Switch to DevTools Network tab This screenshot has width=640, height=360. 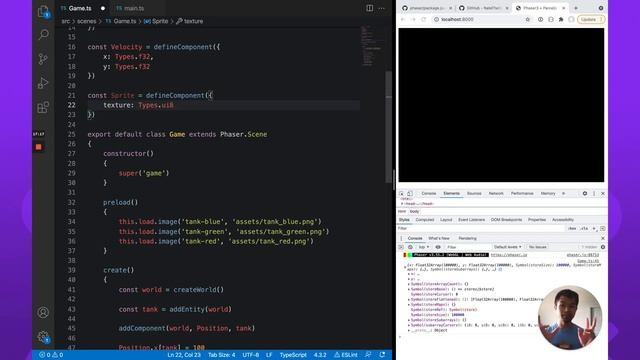tap(496, 193)
